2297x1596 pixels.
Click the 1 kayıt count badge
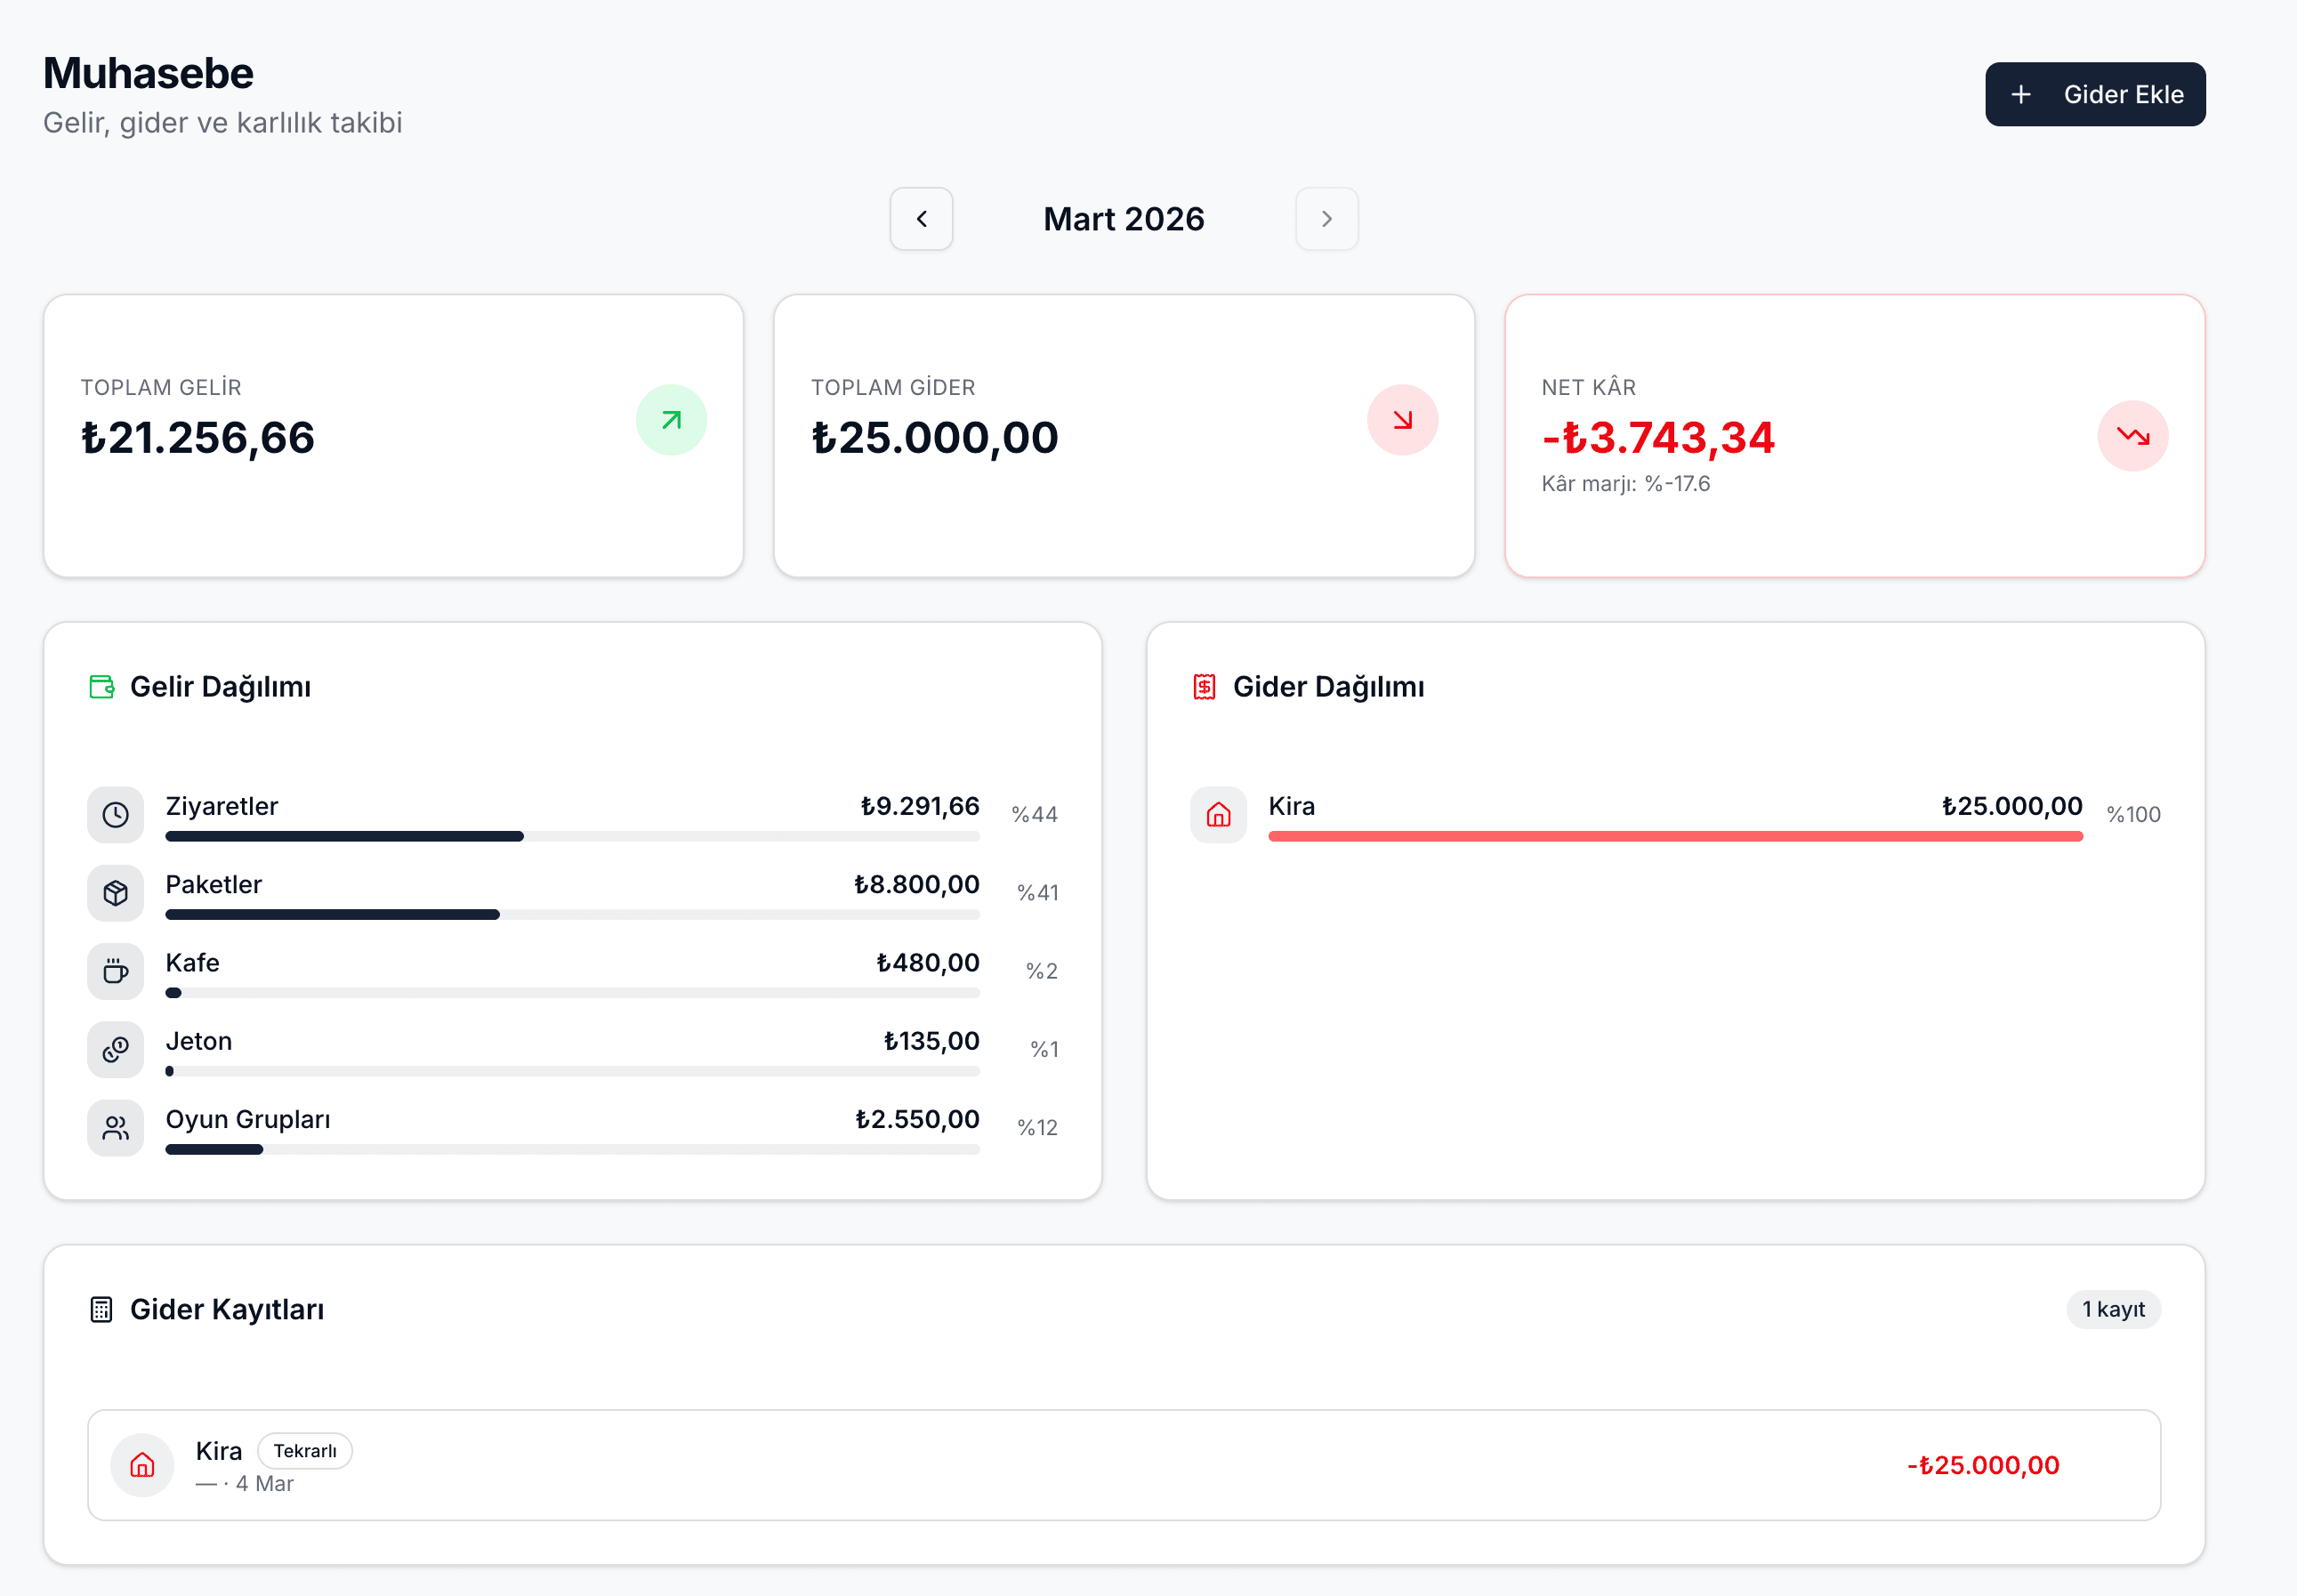pyautogui.click(x=2112, y=1309)
